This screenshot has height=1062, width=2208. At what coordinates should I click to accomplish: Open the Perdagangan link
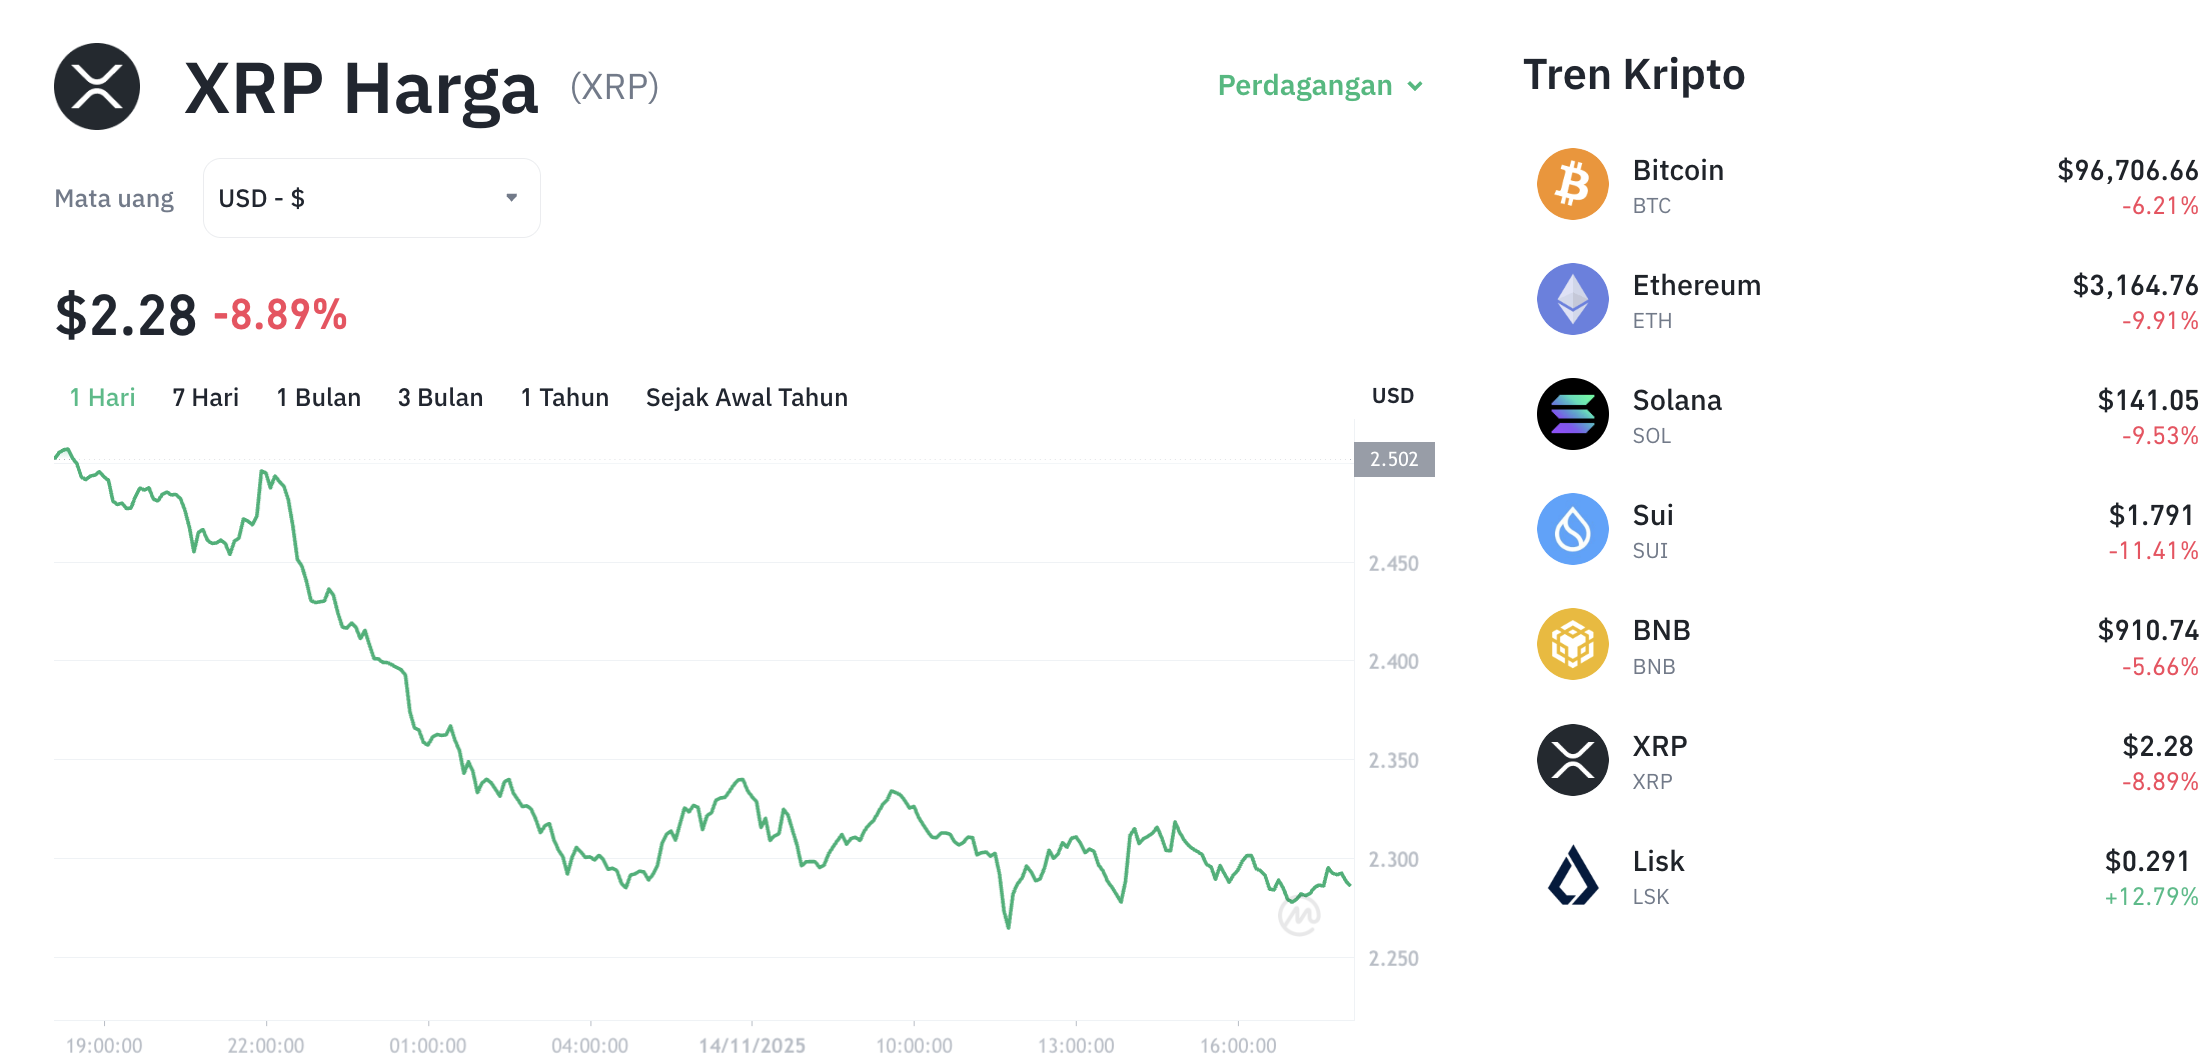click(1304, 86)
